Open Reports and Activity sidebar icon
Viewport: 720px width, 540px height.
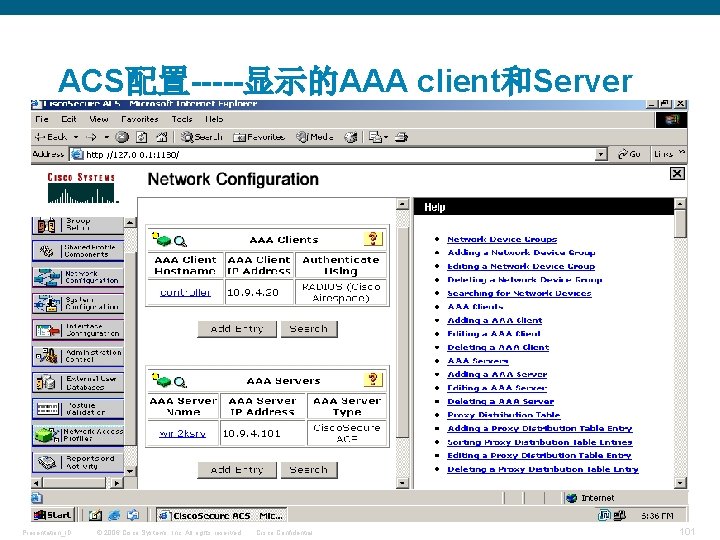click(46, 461)
